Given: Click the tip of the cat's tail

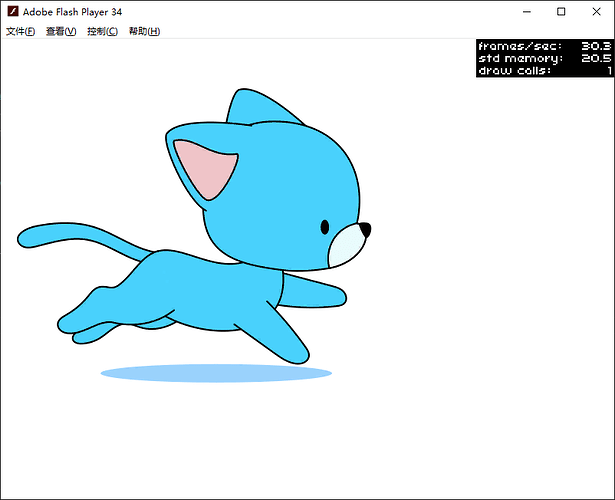Looking at the screenshot, I should coord(27,238).
